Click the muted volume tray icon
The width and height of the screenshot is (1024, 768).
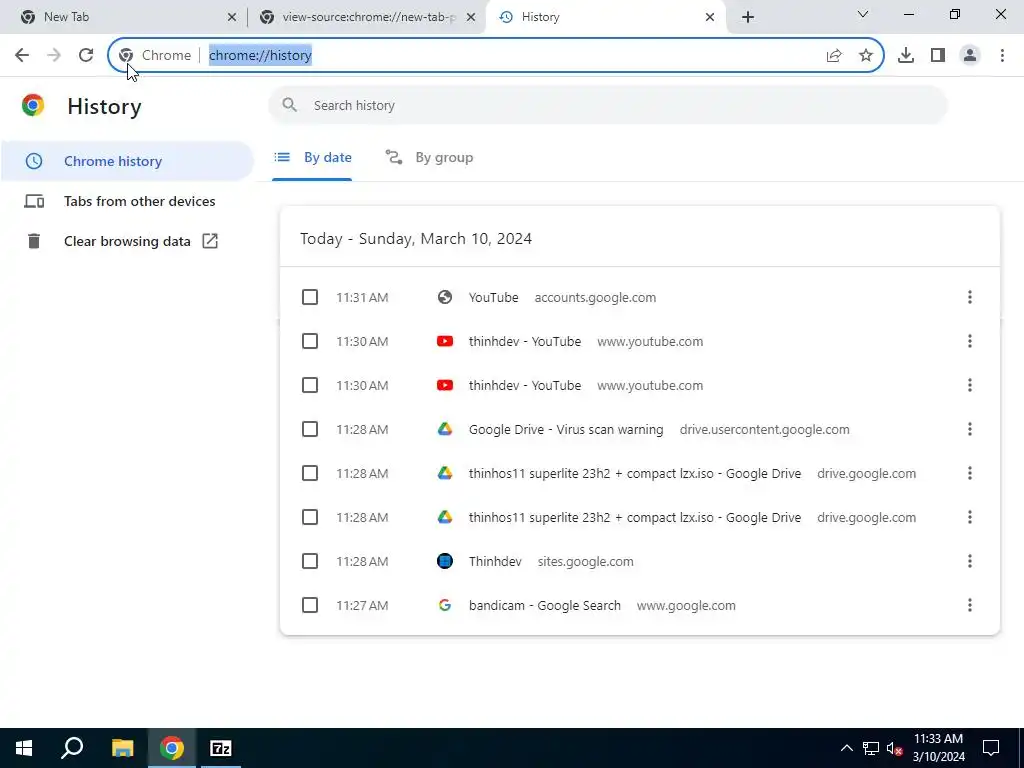[x=895, y=748]
